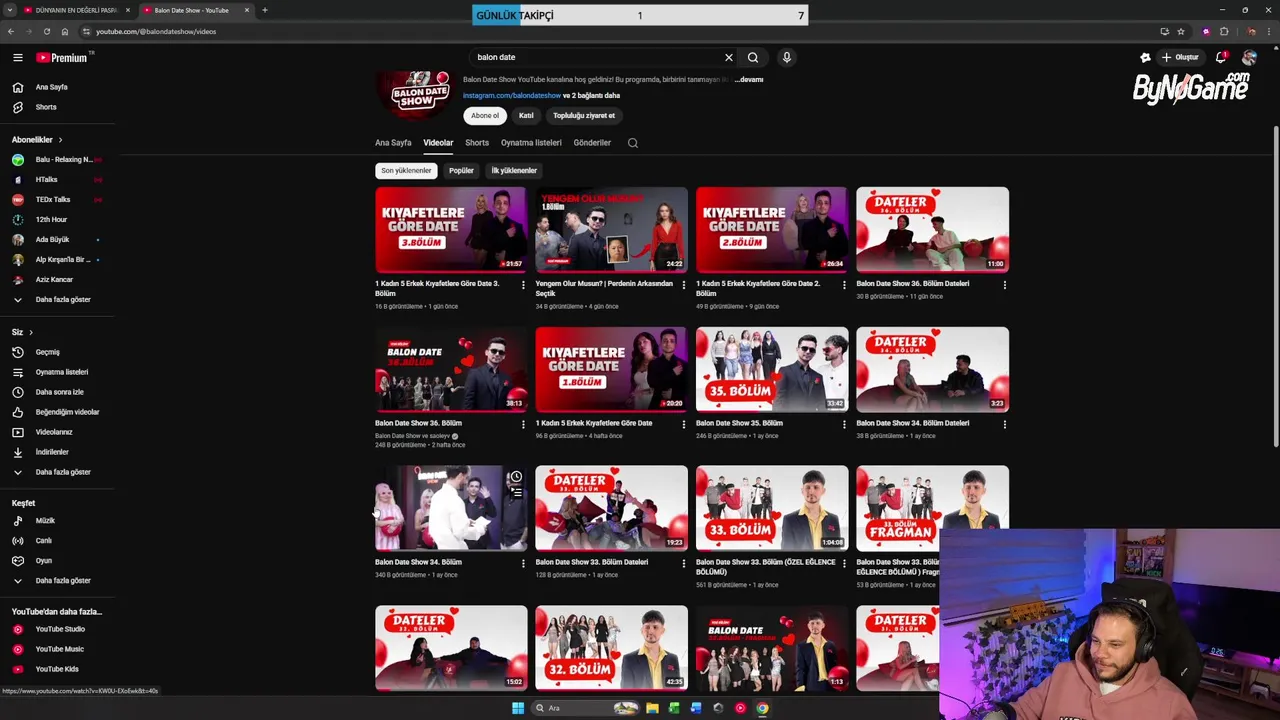
Task: Open the YouTube hamburger guide menu
Action: pyautogui.click(x=17, y=58)
